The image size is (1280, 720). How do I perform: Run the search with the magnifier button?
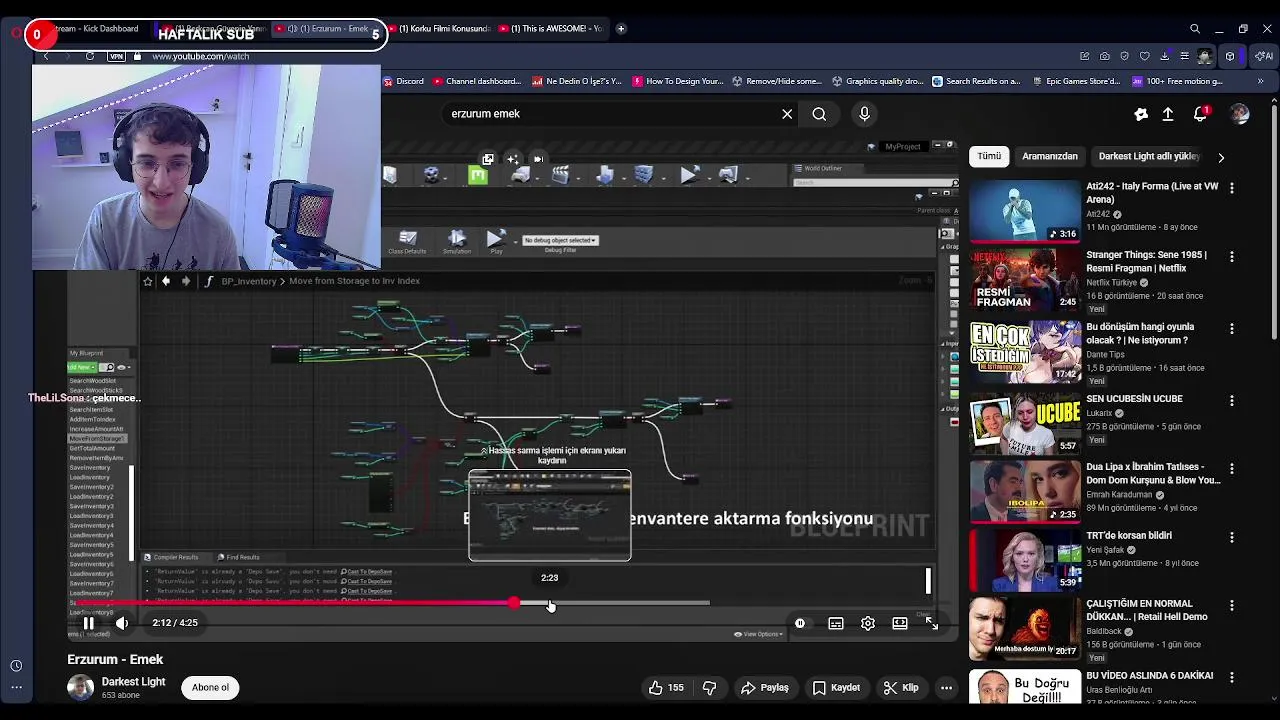click(x=819, y=114)
